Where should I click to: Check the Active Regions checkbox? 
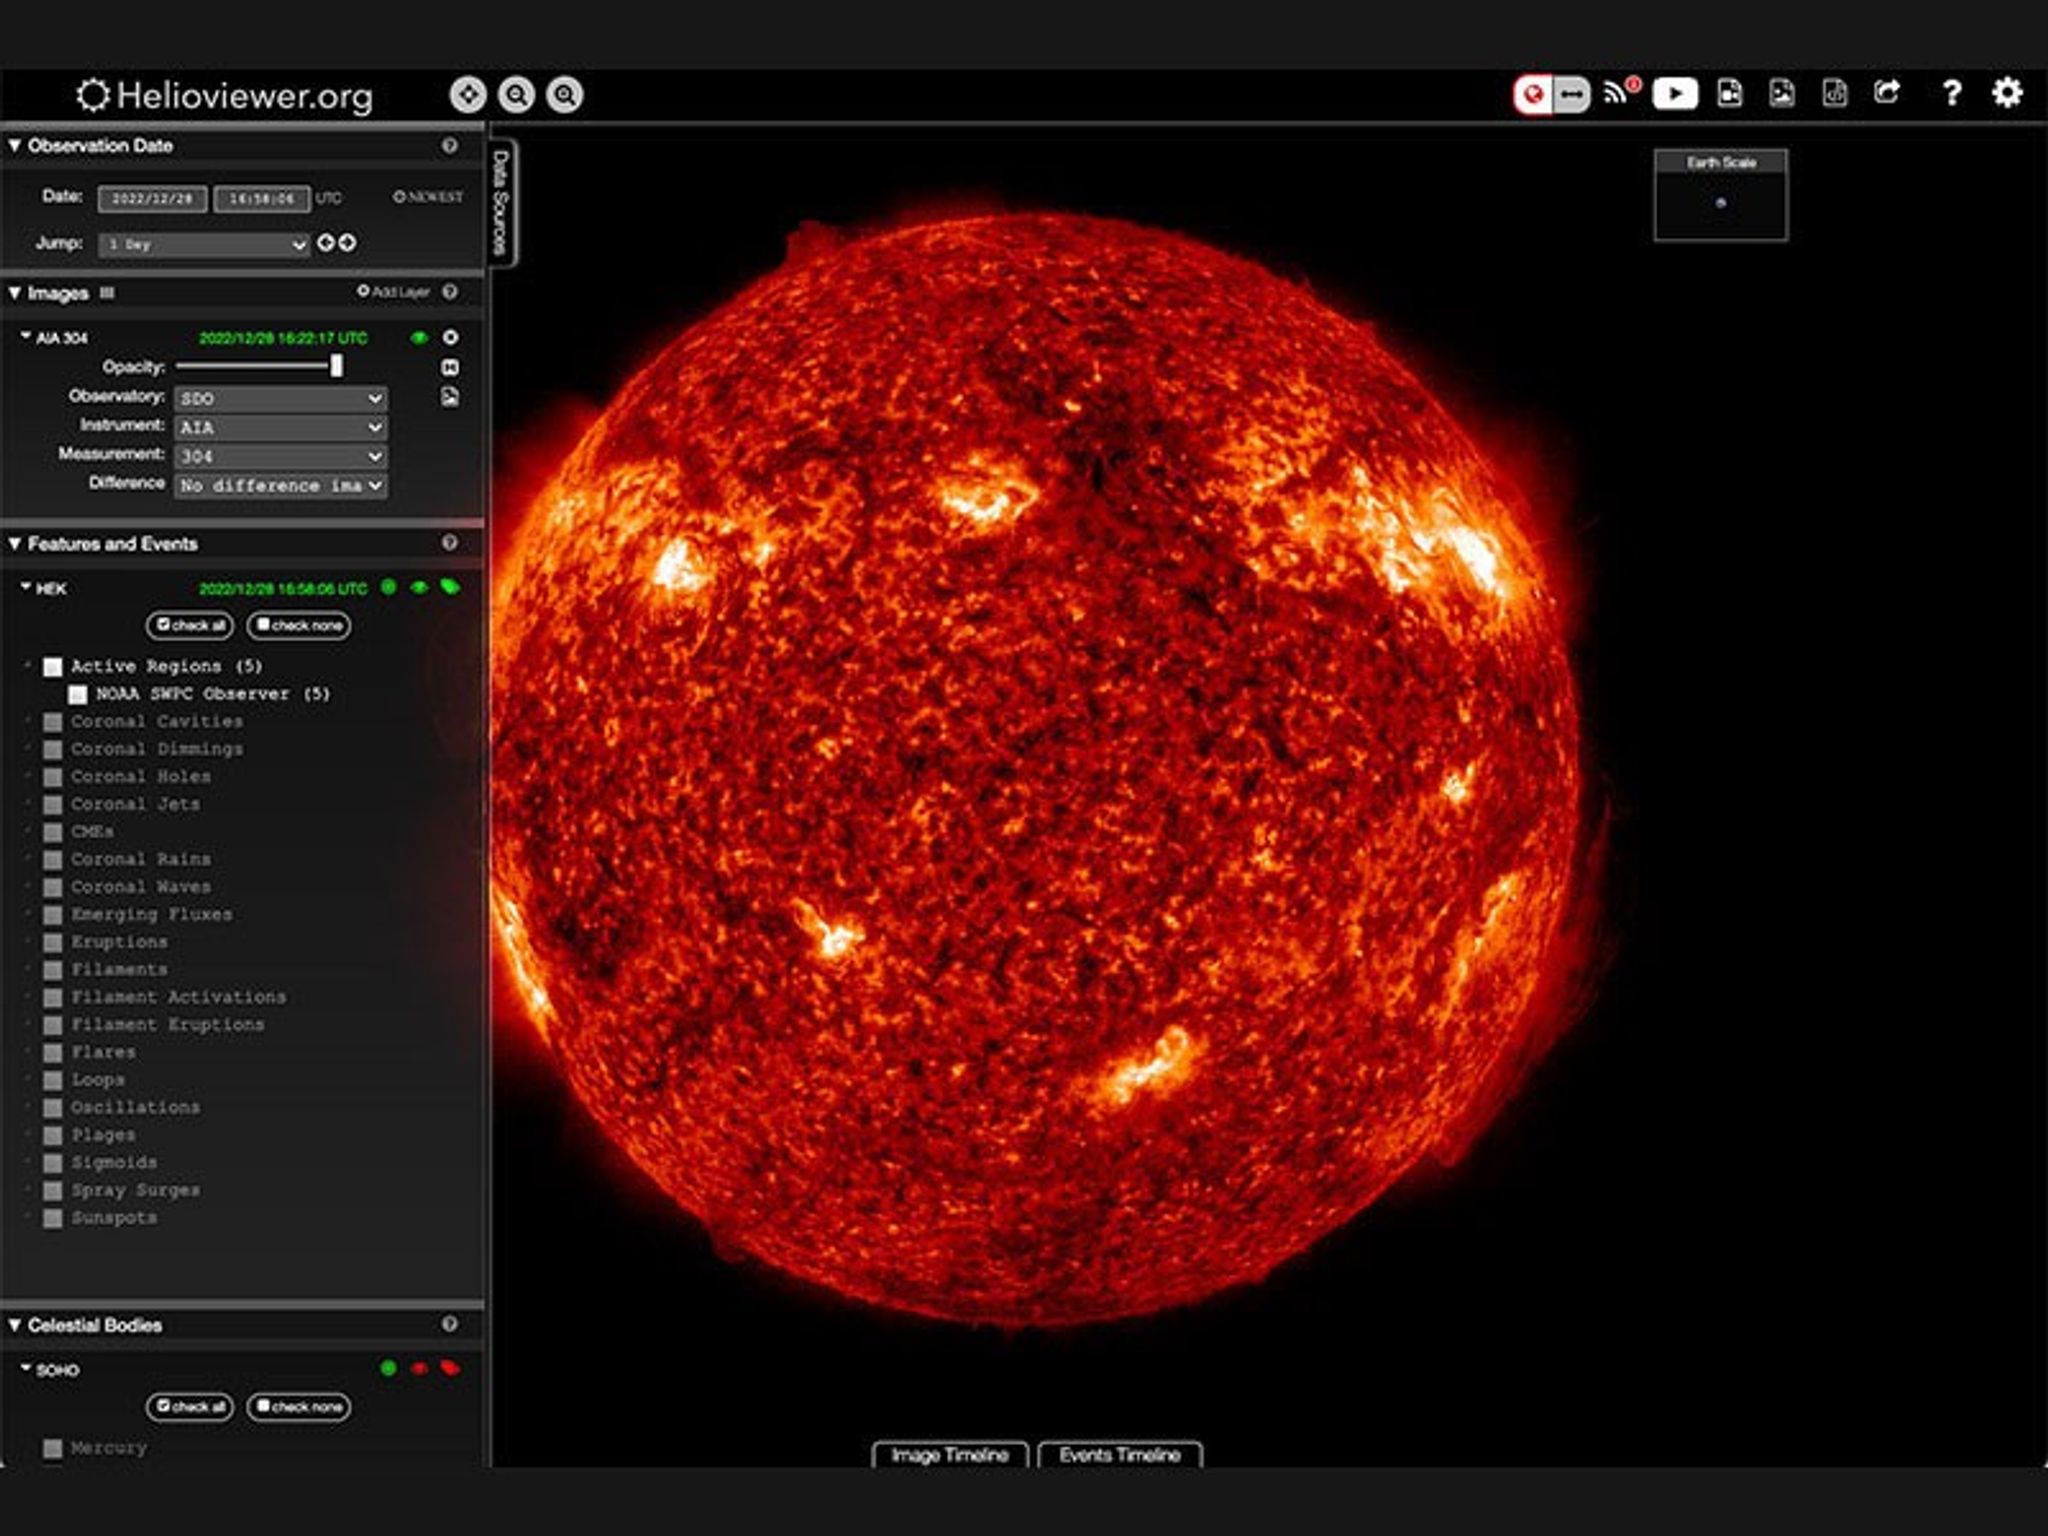click(x=50, y=666)
